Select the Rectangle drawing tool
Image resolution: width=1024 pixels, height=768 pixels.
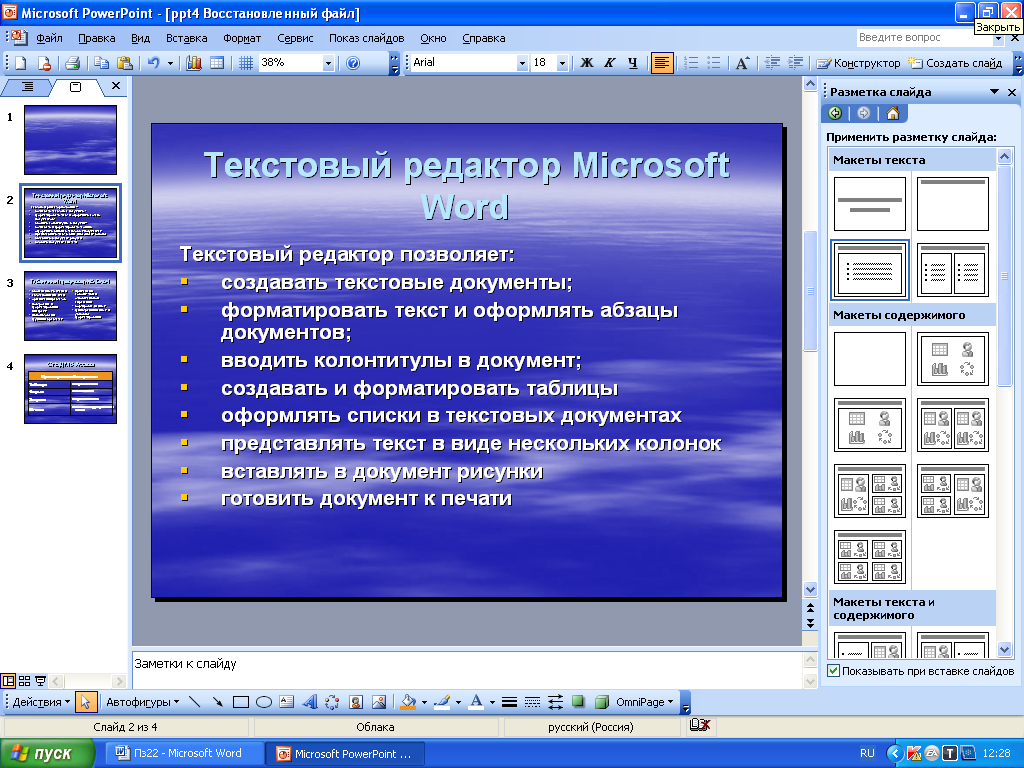[241, 702]
